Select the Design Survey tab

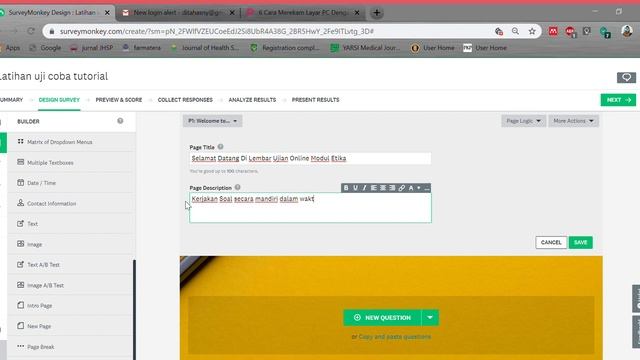tap(59, 100)
